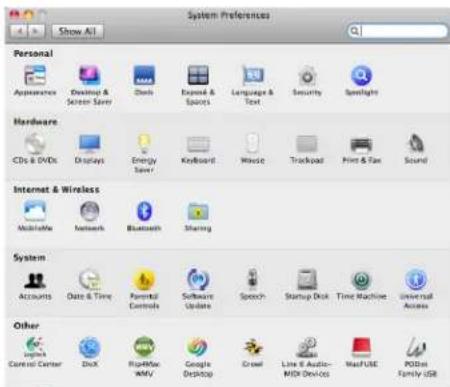
Task: Click the Show All button
Action: point(77,31)
